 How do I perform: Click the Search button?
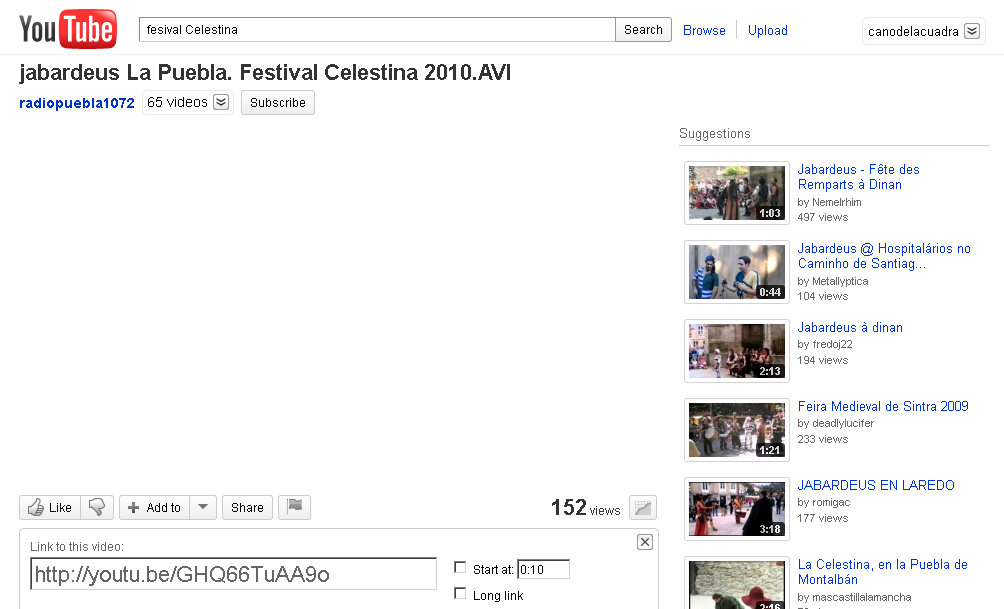(643, 29)
